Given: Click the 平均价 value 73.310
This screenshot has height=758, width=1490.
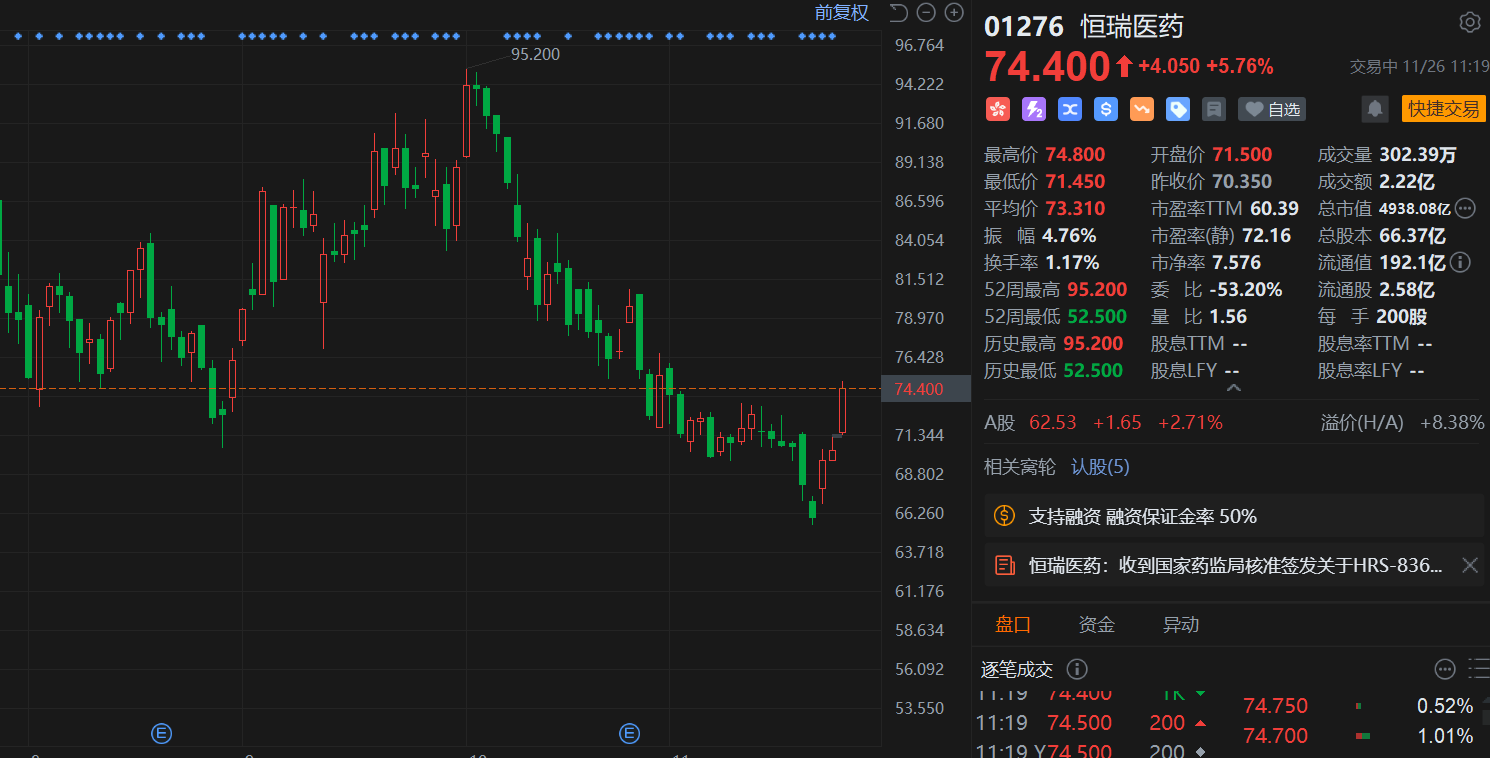Looking at the screenshot, I should (1075, 209).
